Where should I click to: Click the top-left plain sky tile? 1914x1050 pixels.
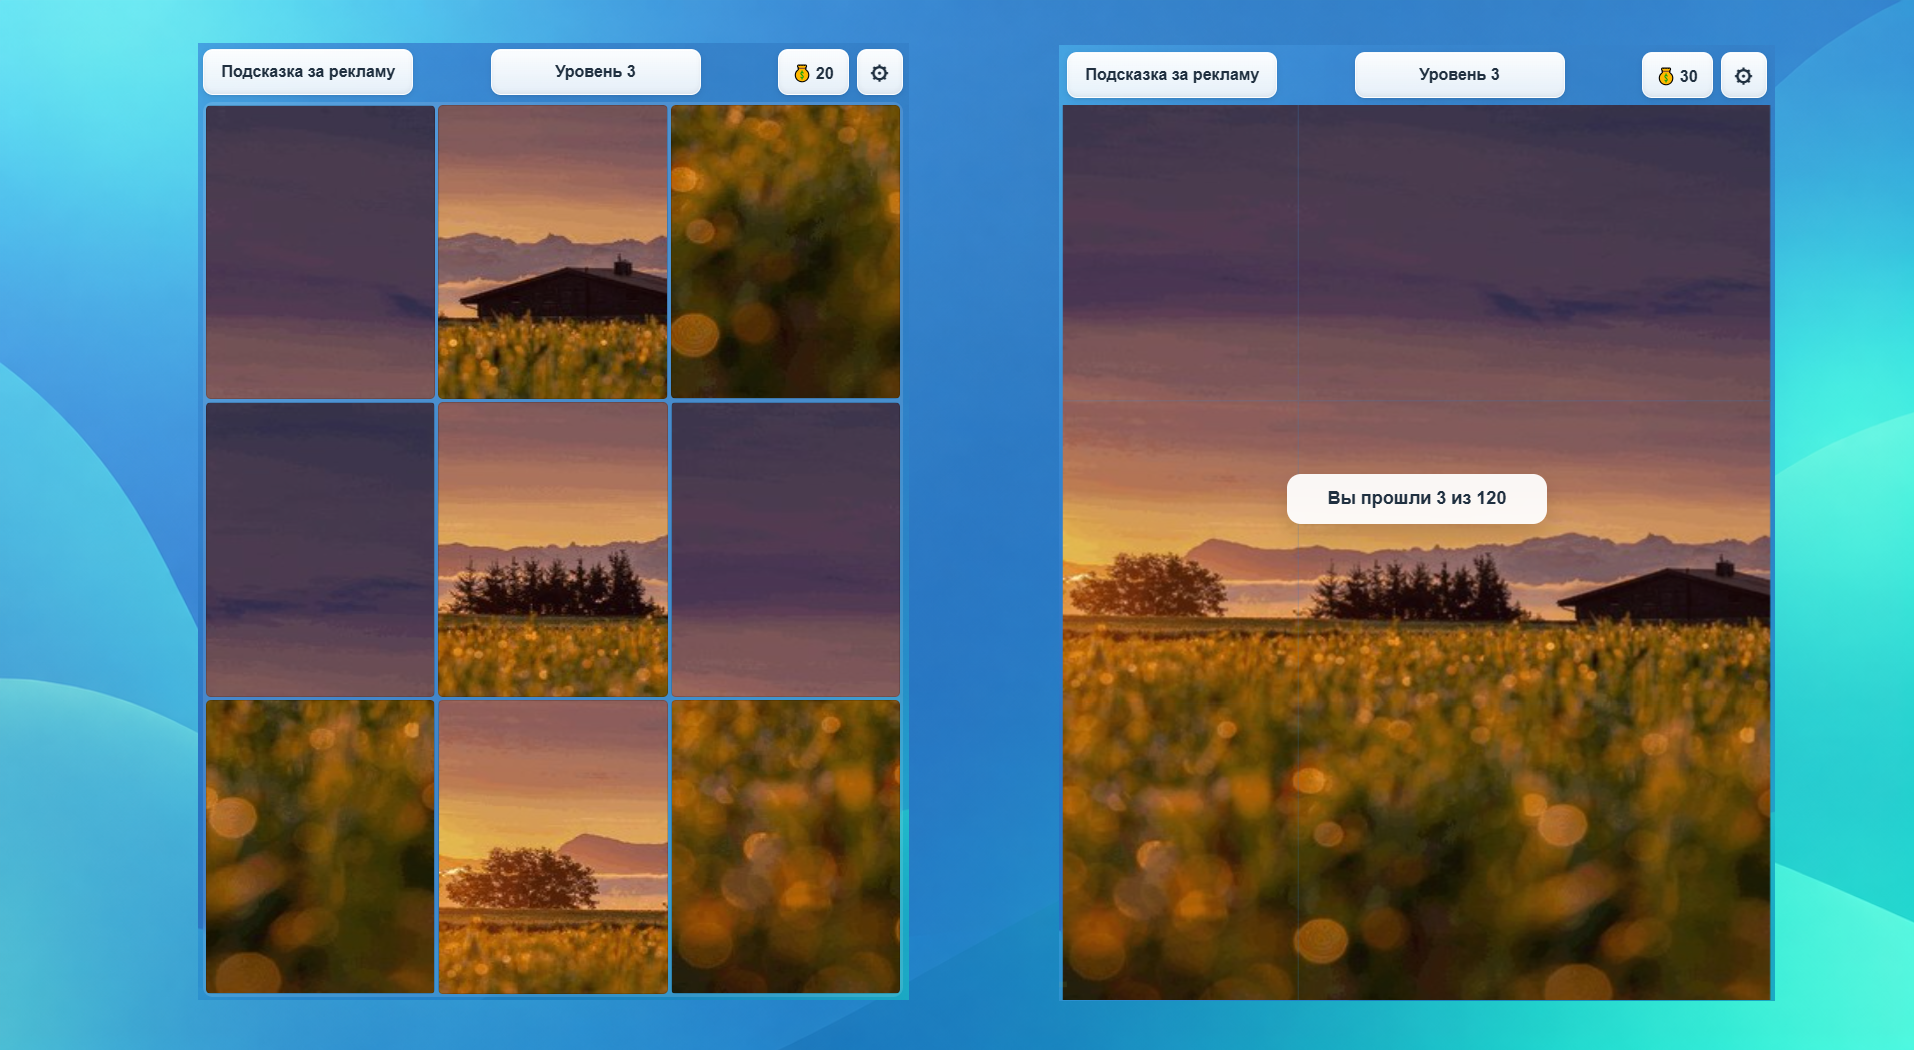pos(319,251)
